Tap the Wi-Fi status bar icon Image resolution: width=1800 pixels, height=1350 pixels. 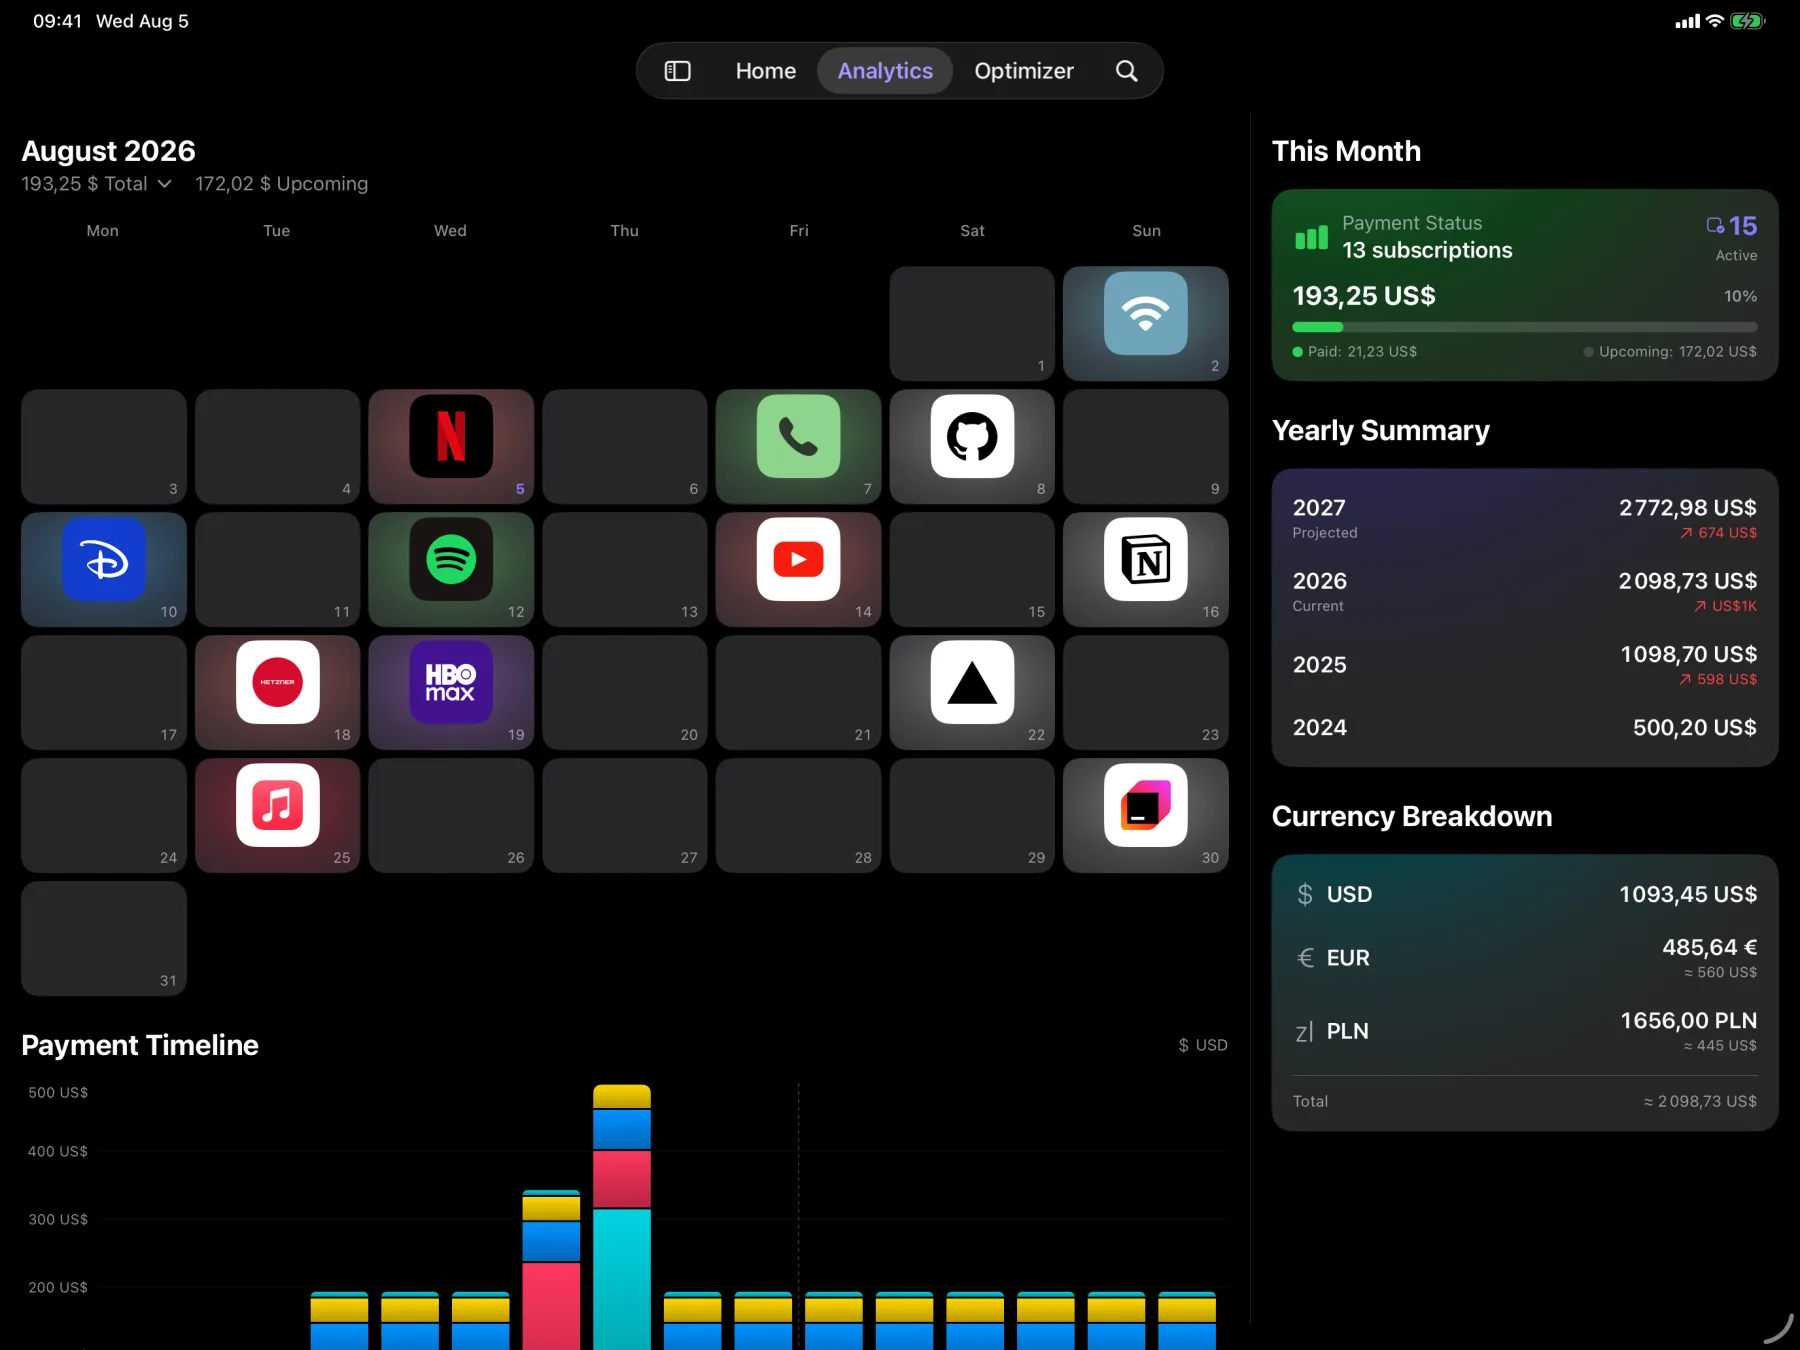[x=1715, y=21]
